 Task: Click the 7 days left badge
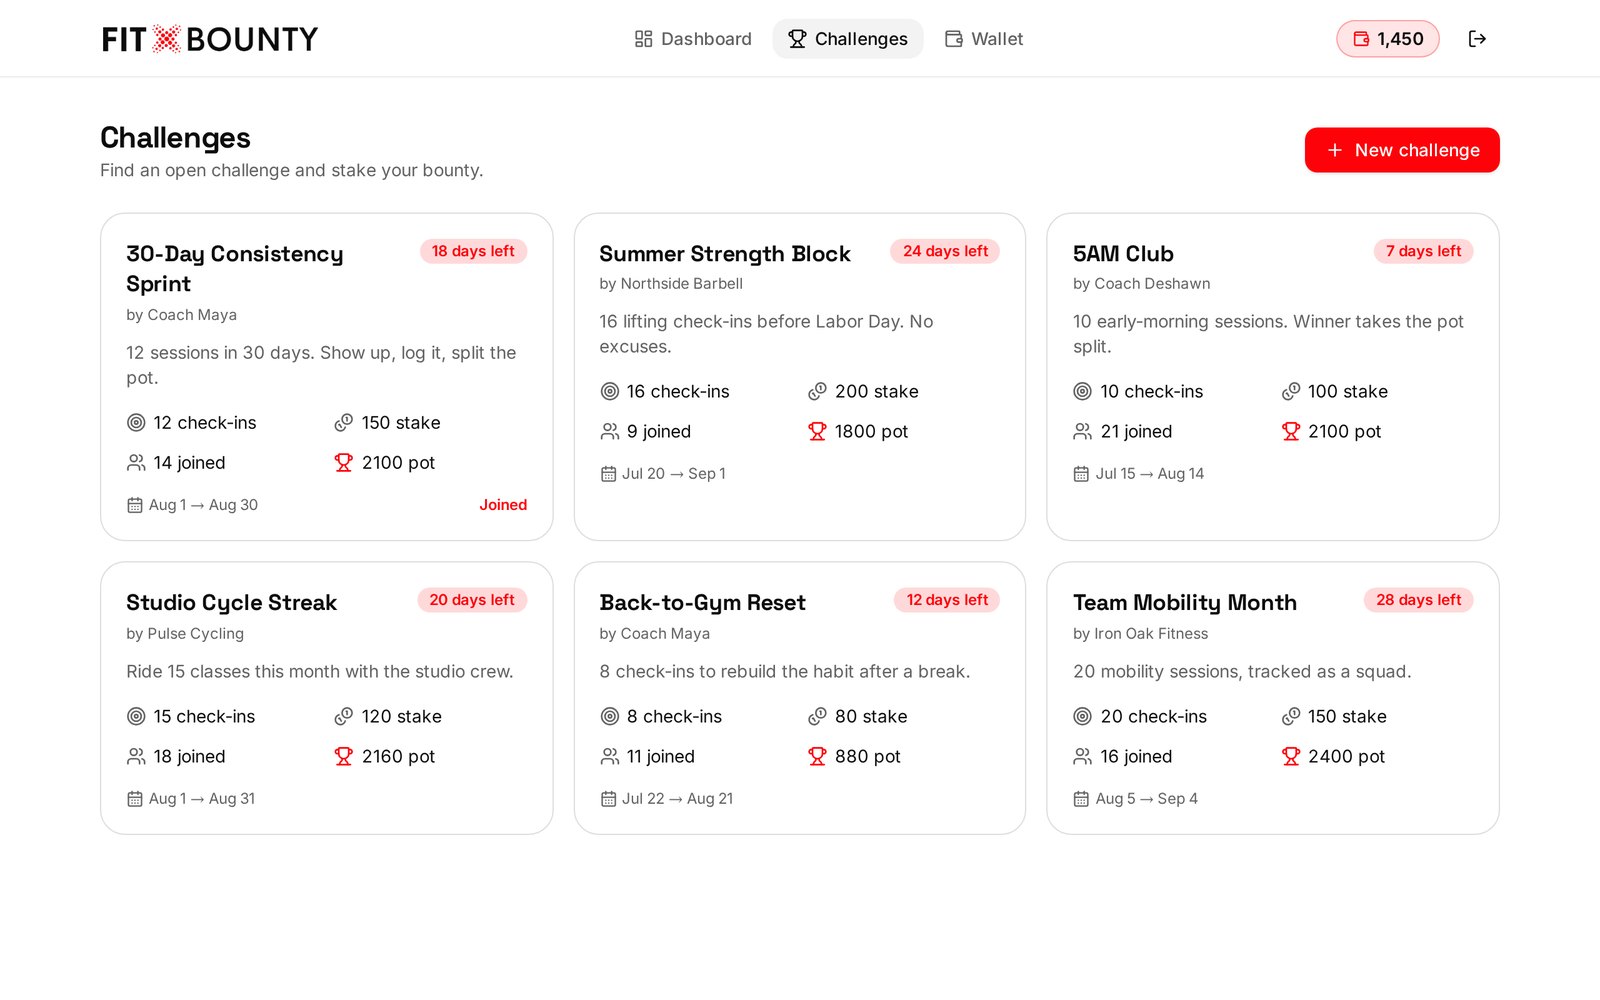click(x=1423, y=251)
